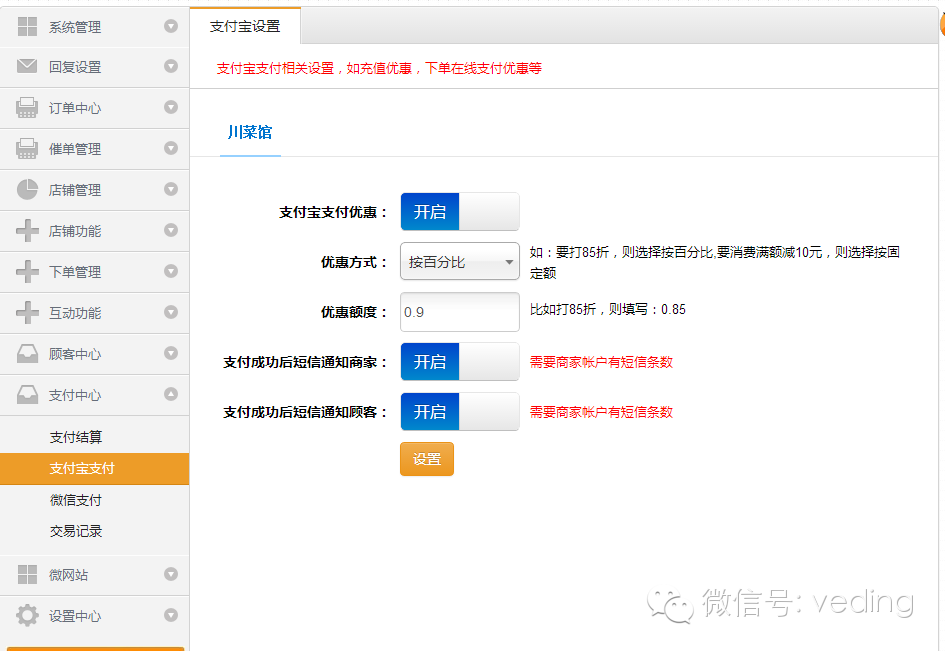
Task: Open 支付结算 submenu item
Action: click(x=76, y=437)
